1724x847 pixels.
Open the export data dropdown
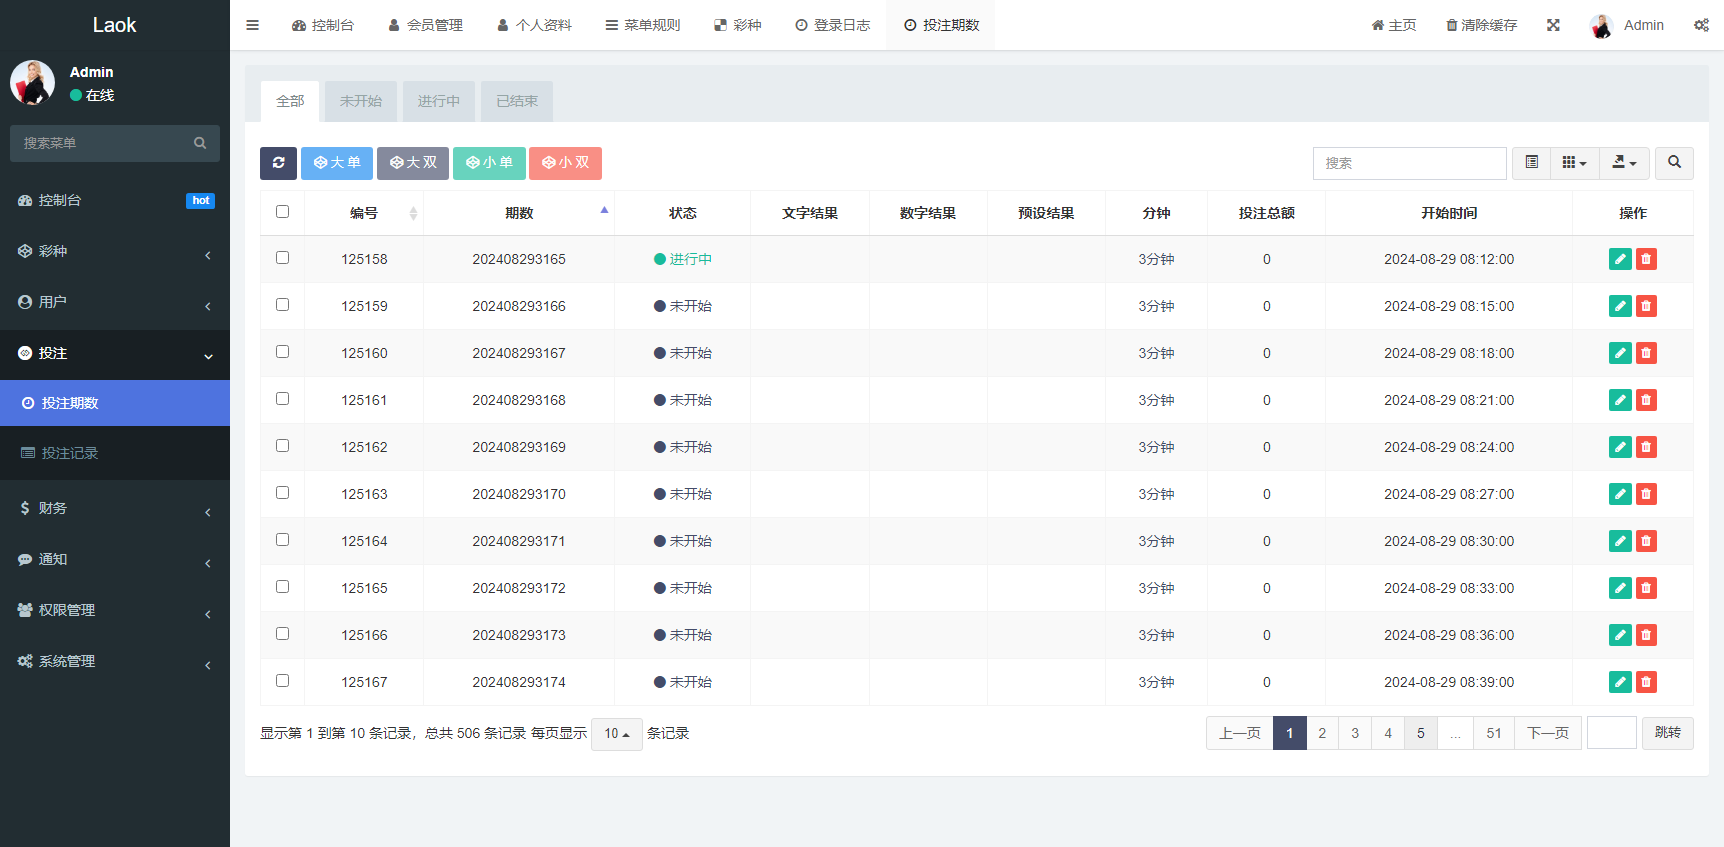click(1624, 163)
